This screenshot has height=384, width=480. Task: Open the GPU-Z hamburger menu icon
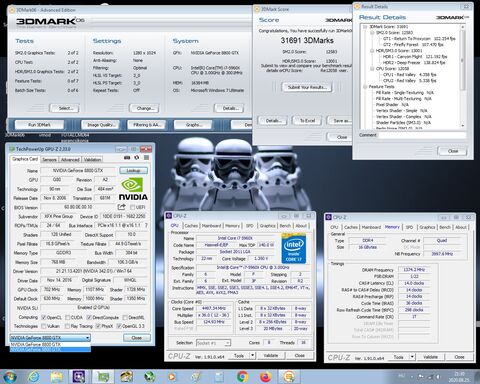point(146,158)
